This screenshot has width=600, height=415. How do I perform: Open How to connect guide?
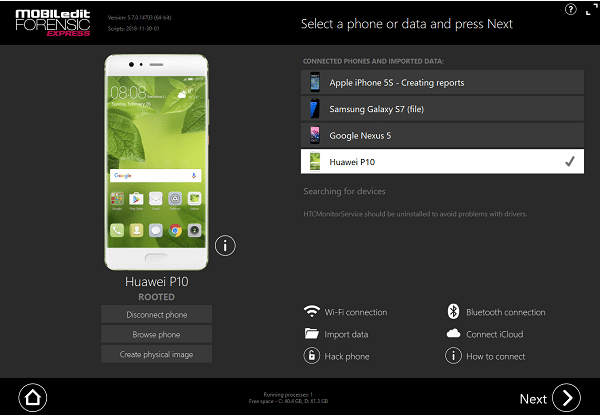pyautogui.click(x=496, y=356)
